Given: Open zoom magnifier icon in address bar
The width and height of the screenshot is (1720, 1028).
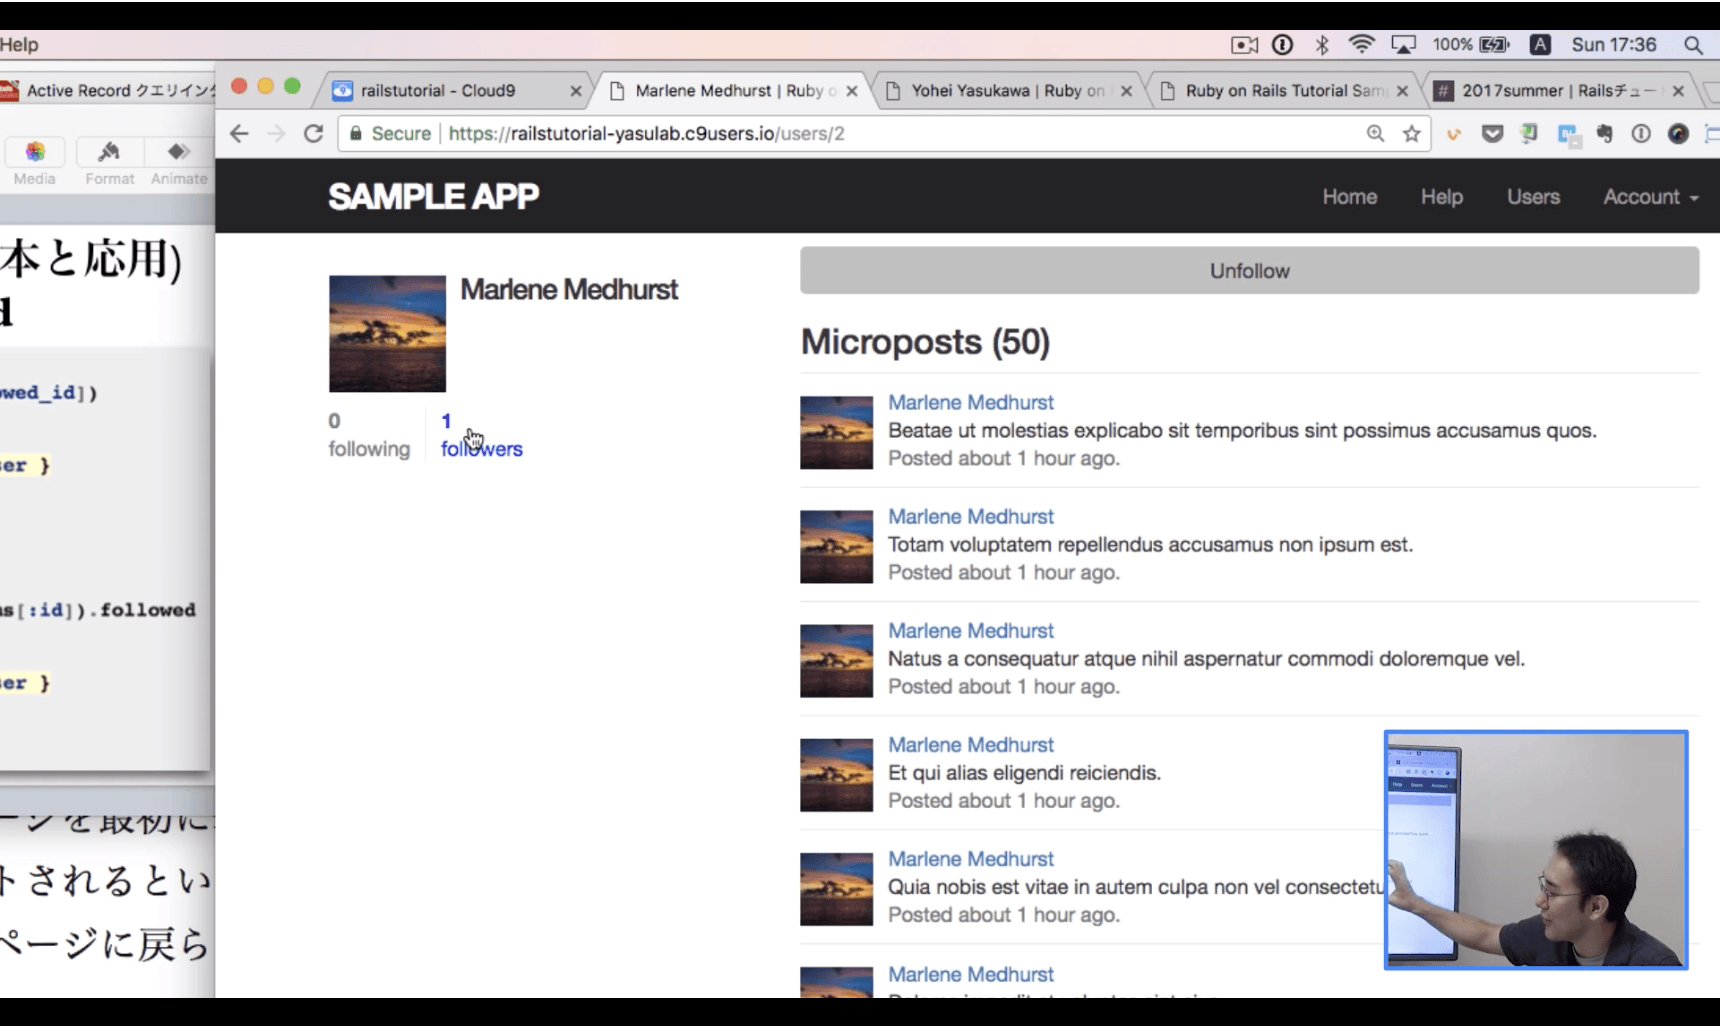Looking at the screenshot, I should coord(1376,134).
